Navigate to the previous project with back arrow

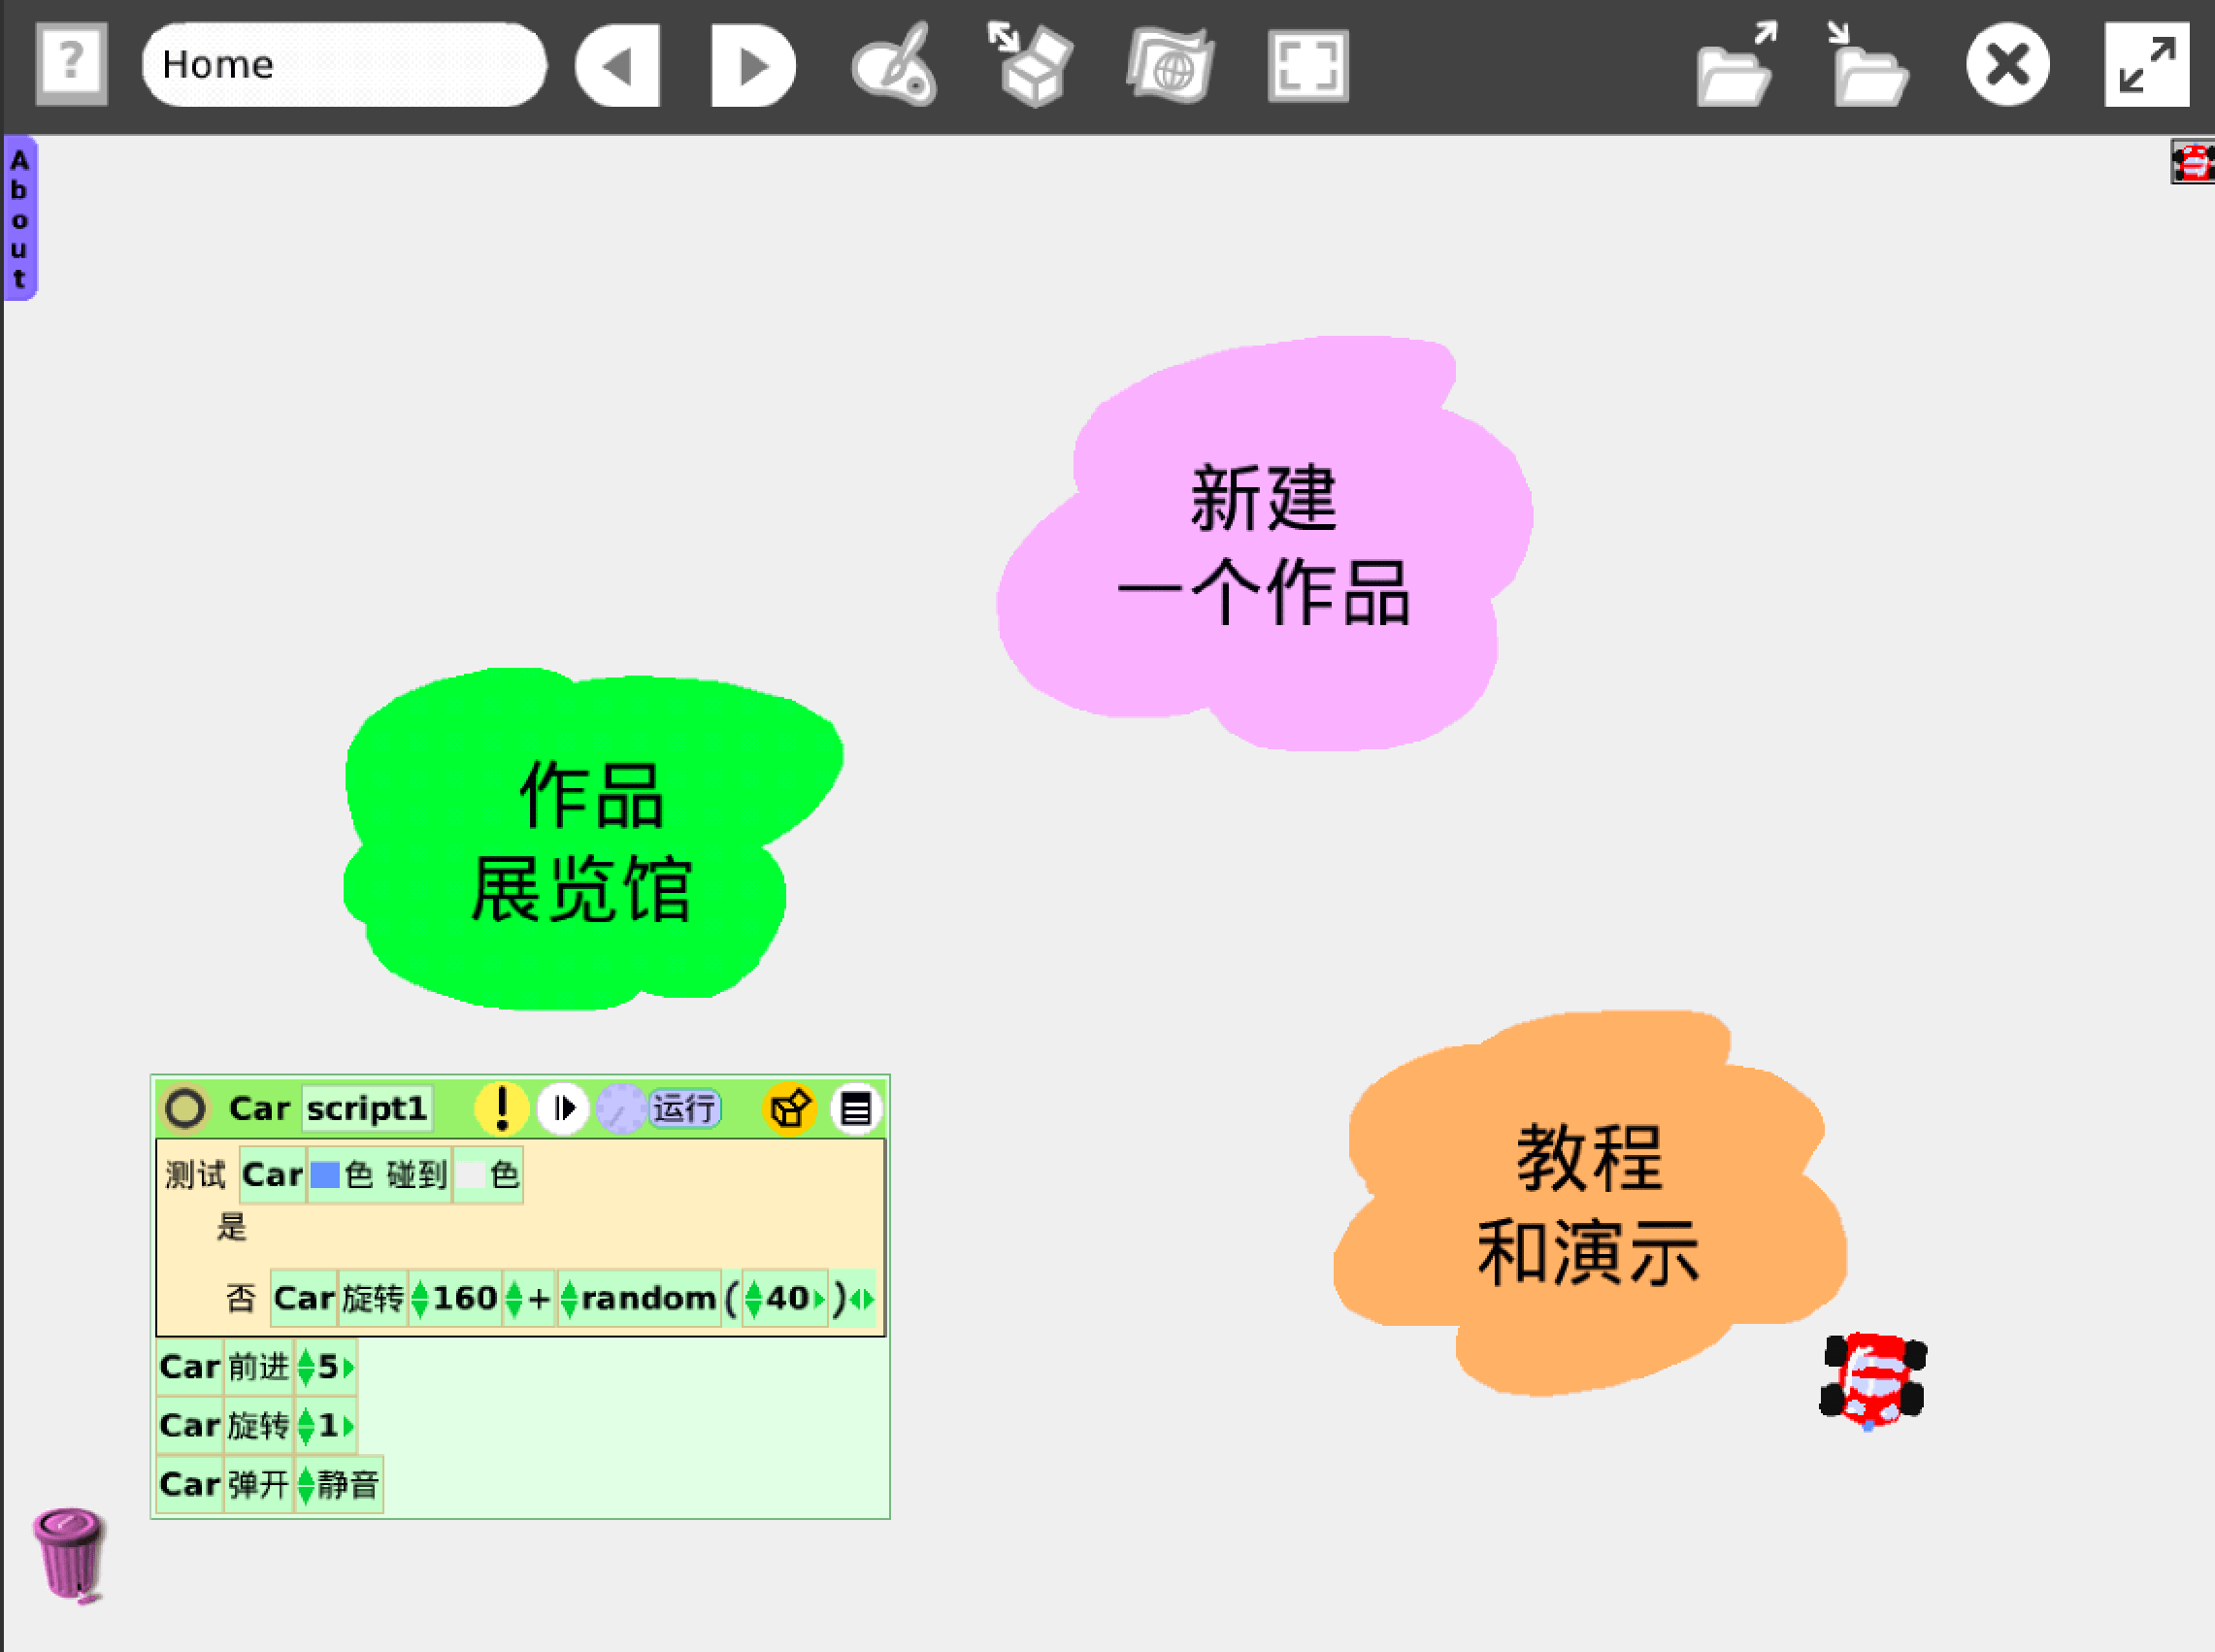point(619,65)
